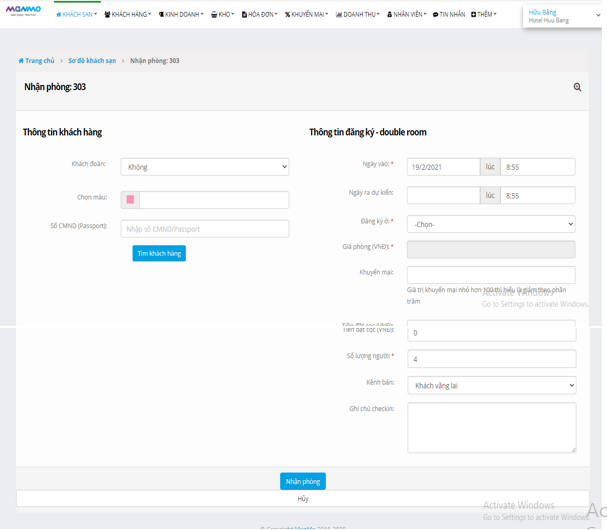Expand the Kênh bán dropdown

click(490, 385)
